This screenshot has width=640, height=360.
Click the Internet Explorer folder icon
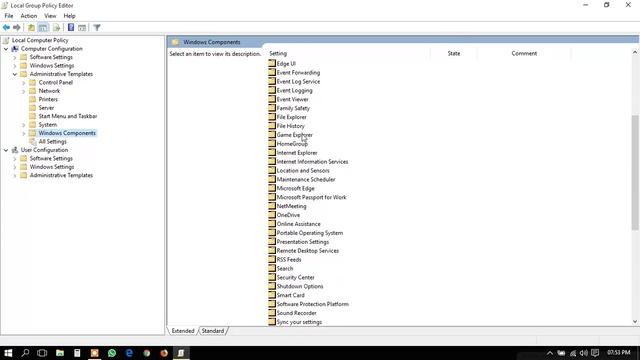point(272,152)
